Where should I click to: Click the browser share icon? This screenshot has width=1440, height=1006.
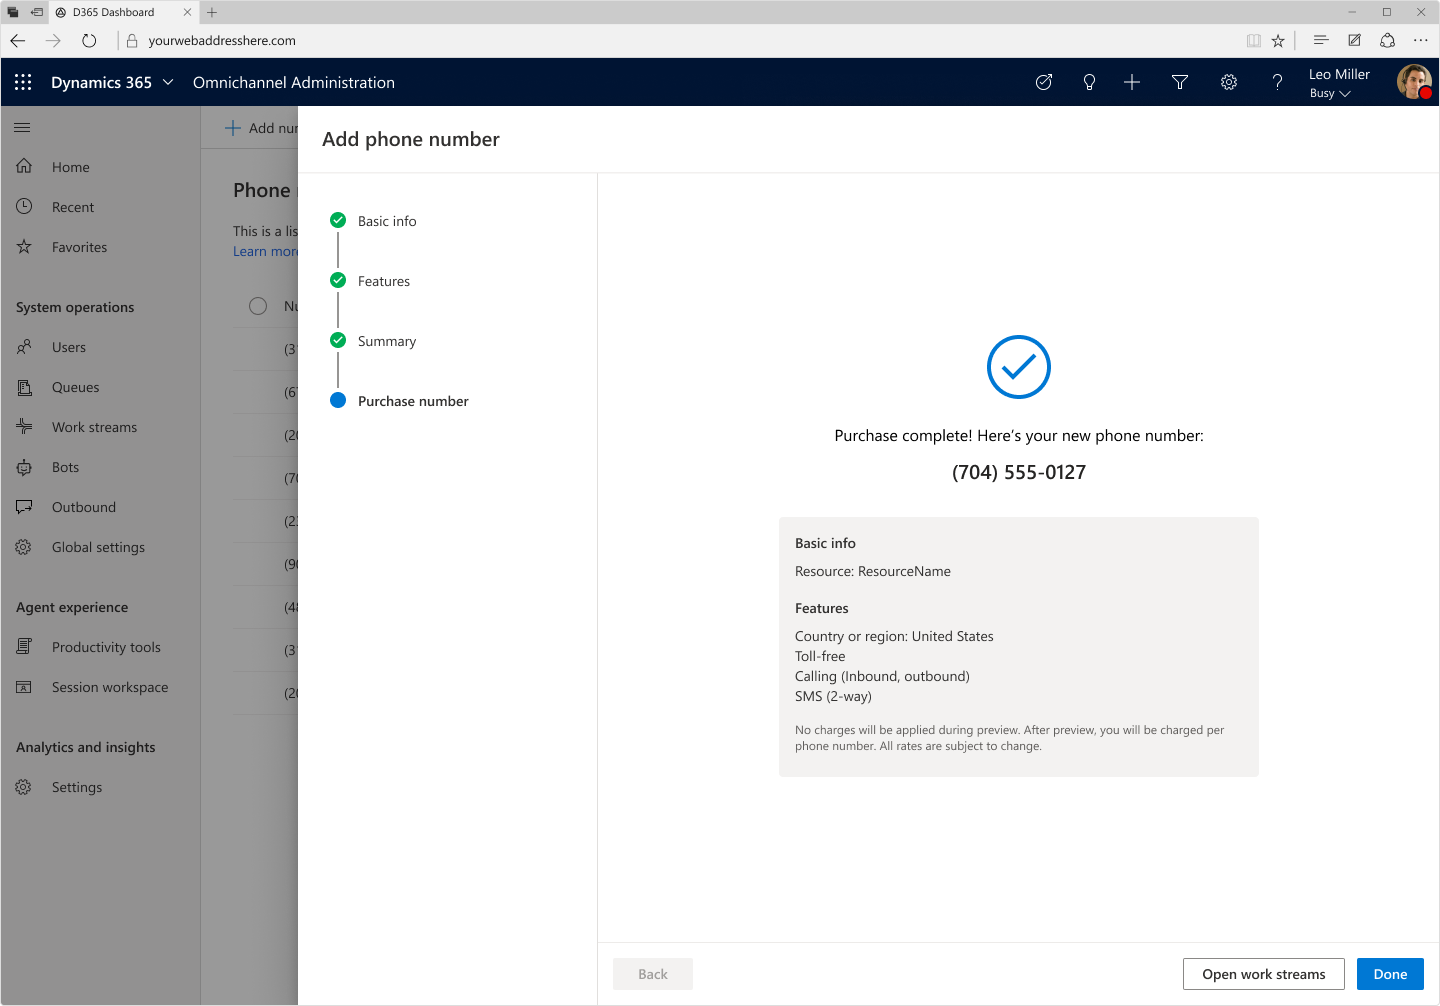coord(1387,40)
